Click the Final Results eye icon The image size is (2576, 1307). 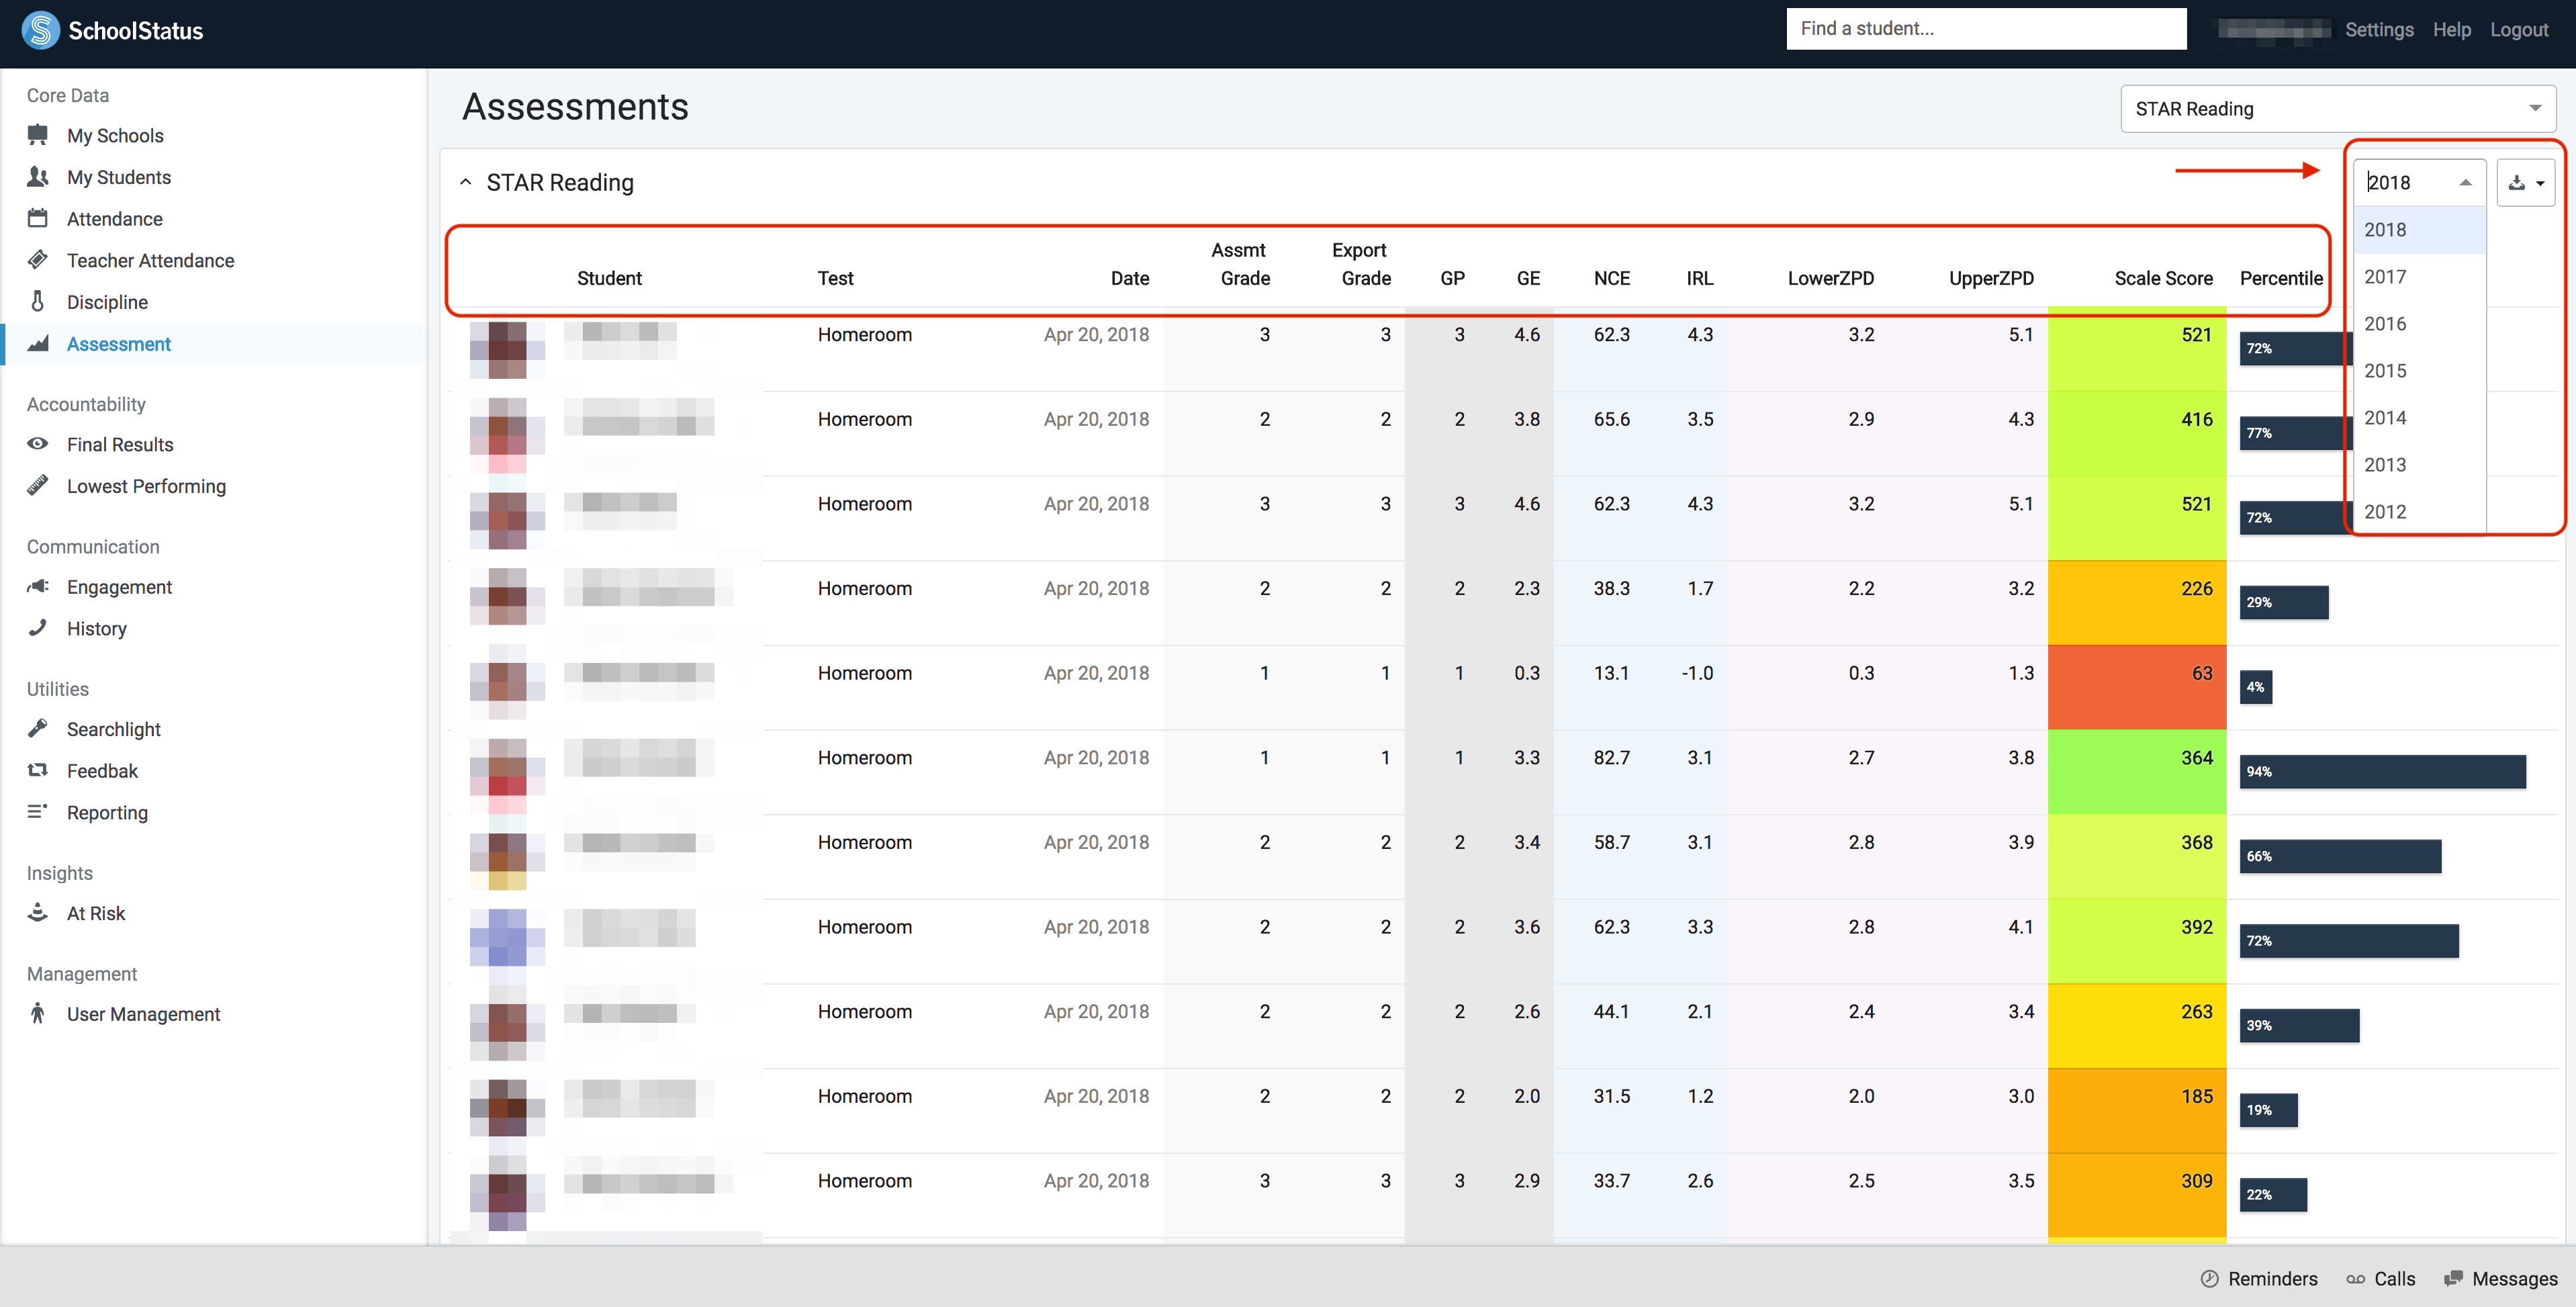[x=38, y=443]
